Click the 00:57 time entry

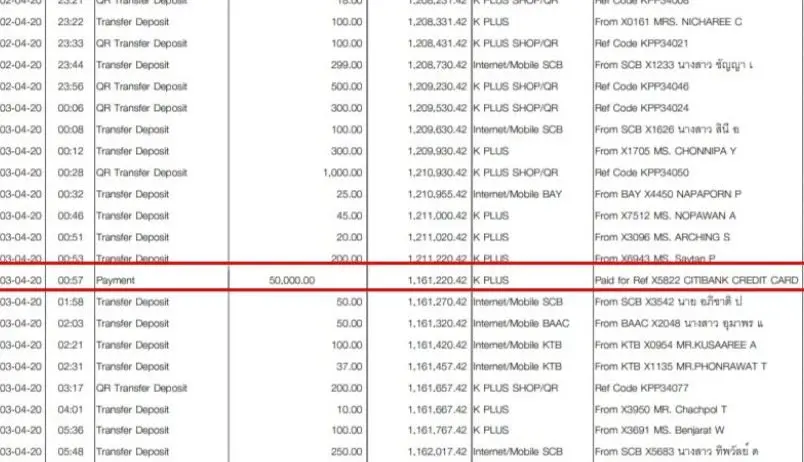coord(71,280)
